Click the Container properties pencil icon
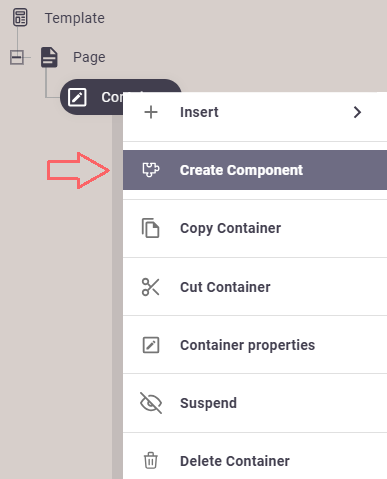Viewport: 387px width, 479px height. (151, 345)
